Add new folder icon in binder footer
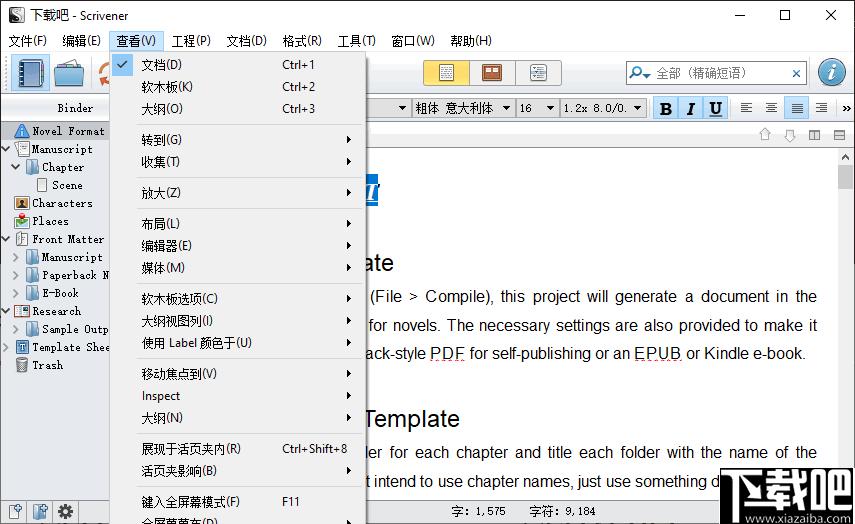This screenshot has height=524, width=855. pos(40,511)
